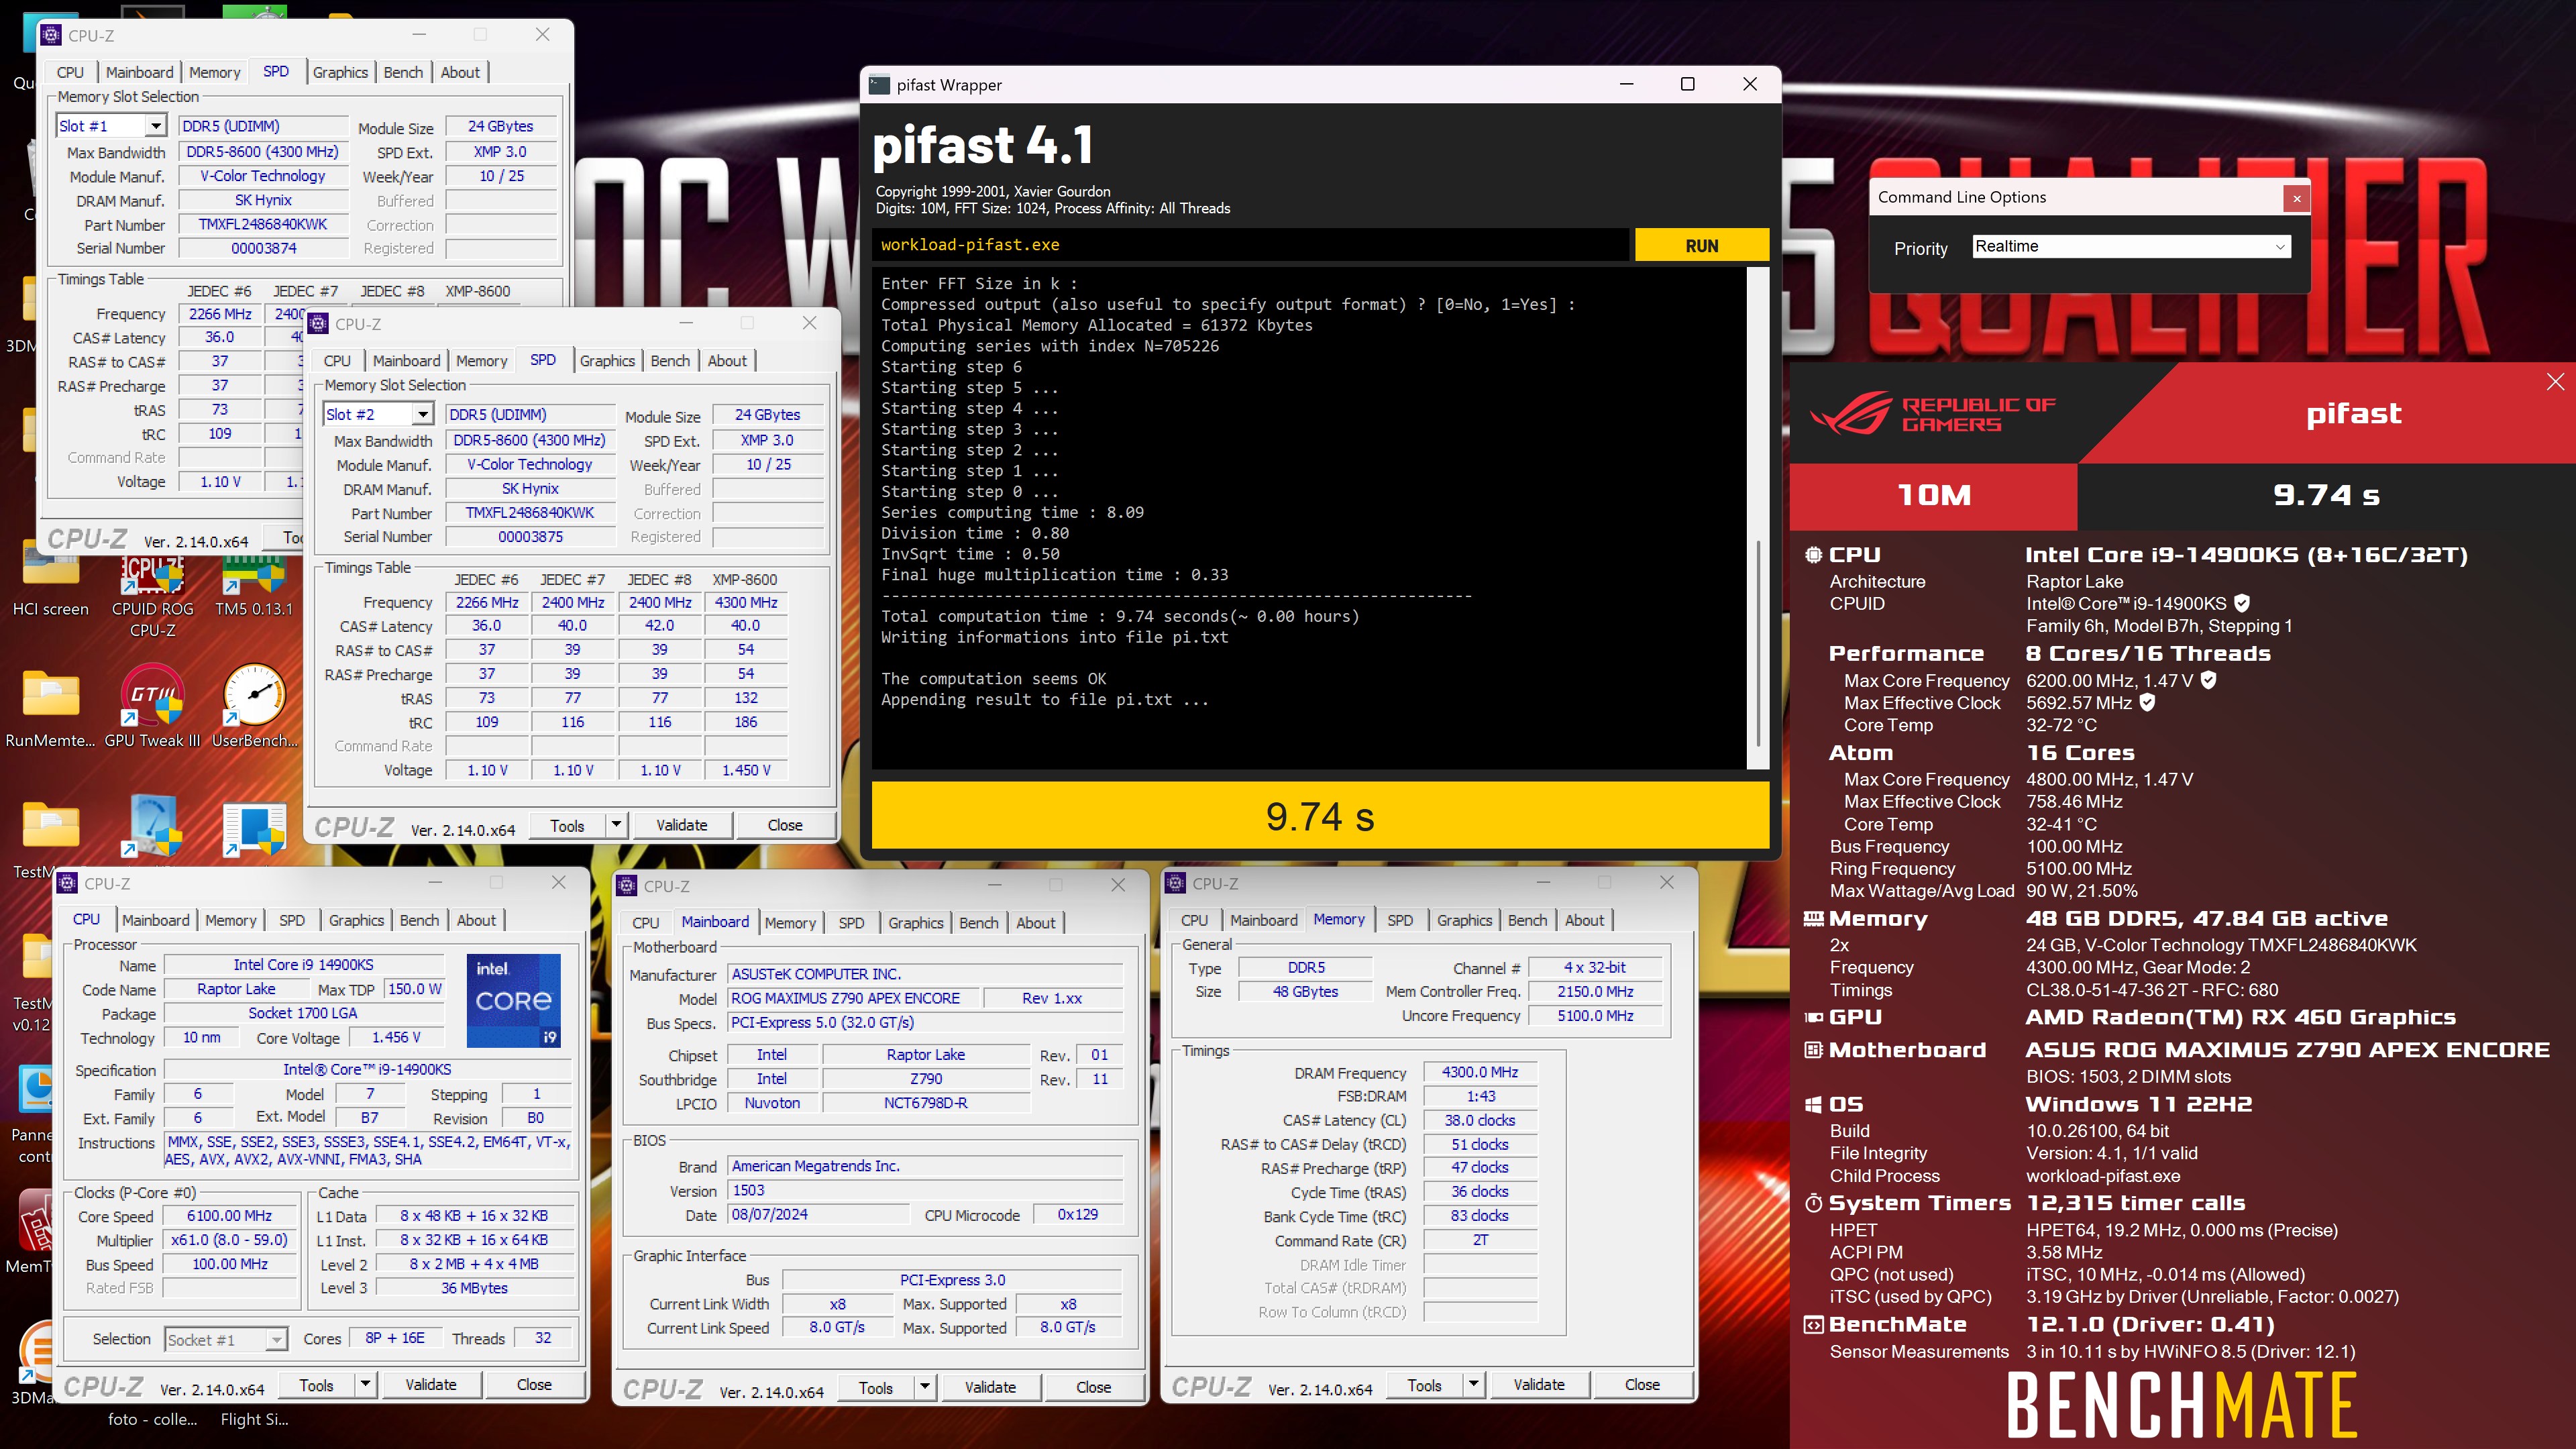Open the Socket #1 selection dropdown

226,1339
